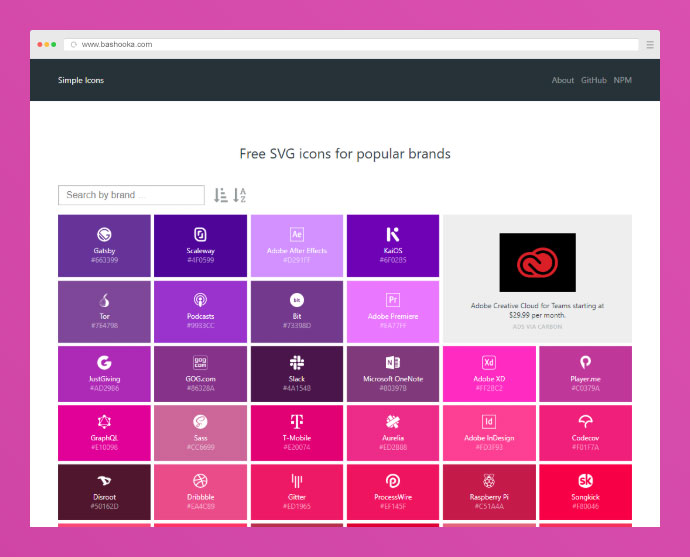Choose the Bit brand icon
This screenshot has width=690, height=557.
click(x=297, y=300)
